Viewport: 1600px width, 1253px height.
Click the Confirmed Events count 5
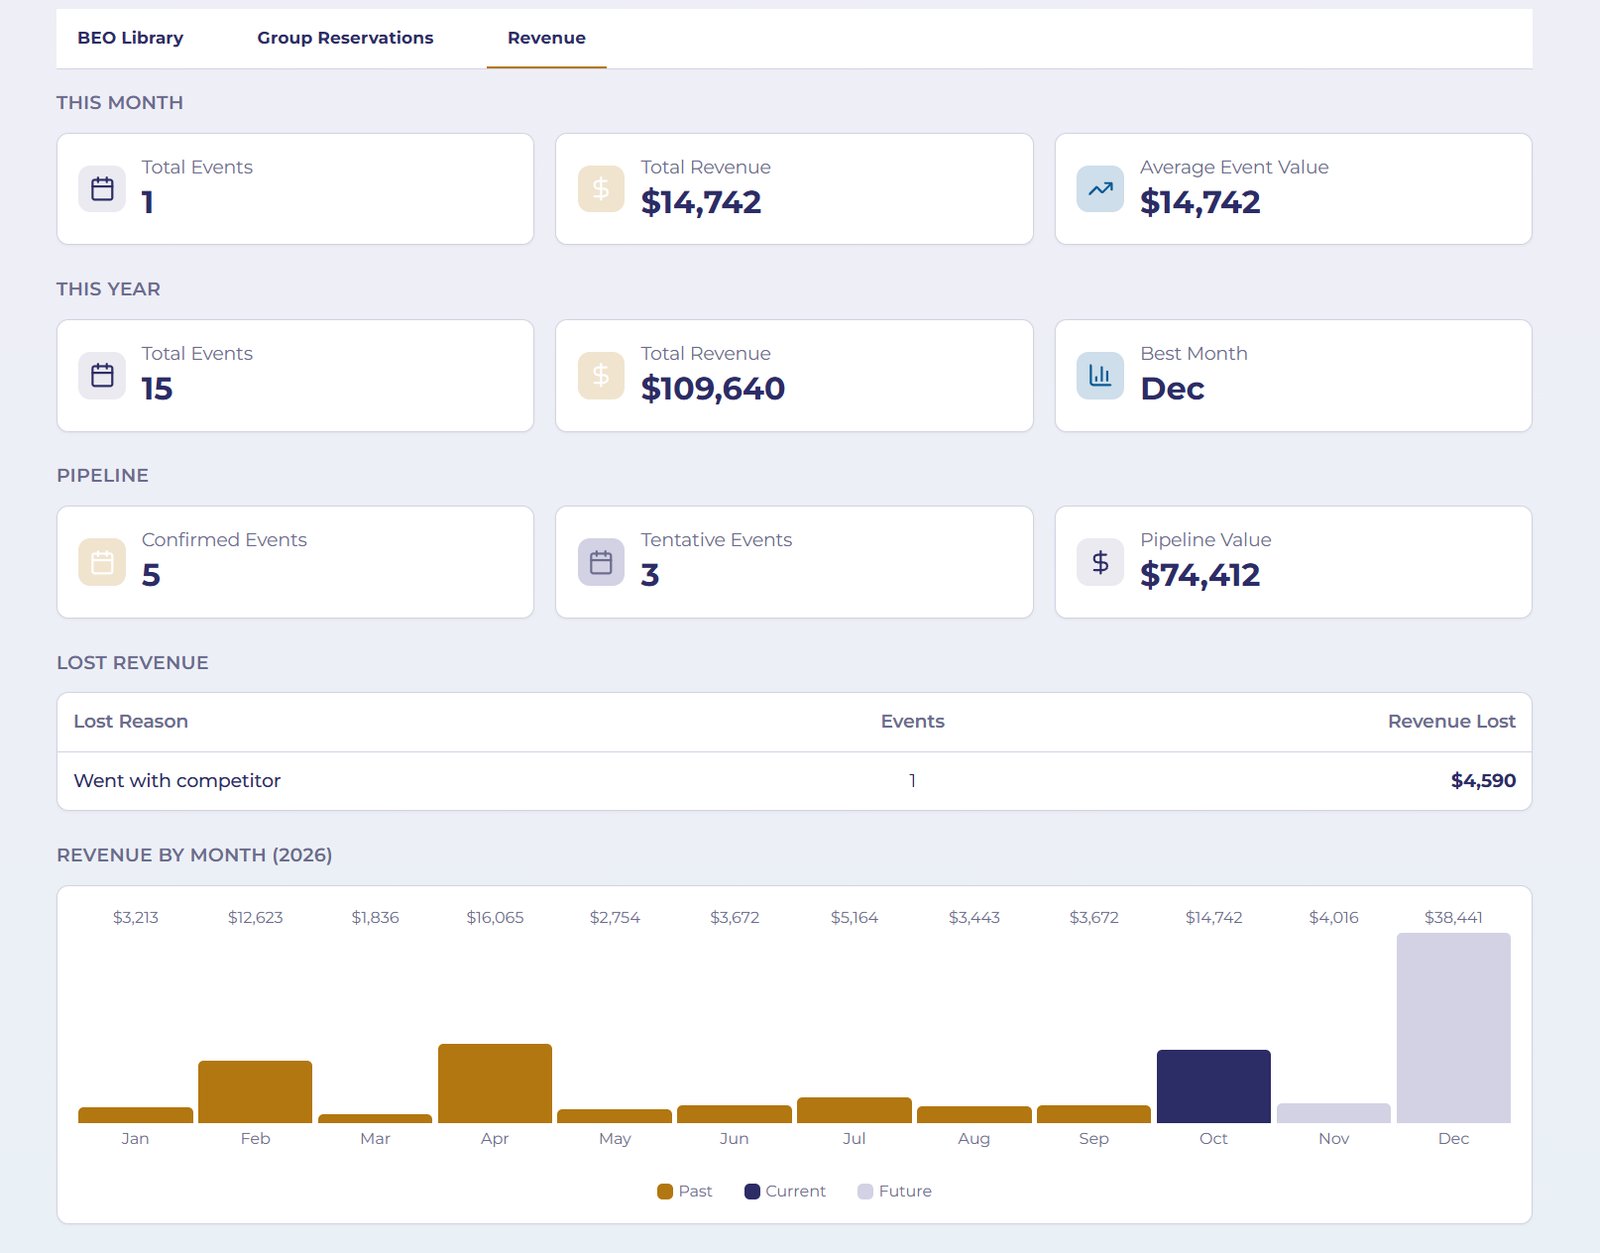pyautogui.click(x=151, y=575)
